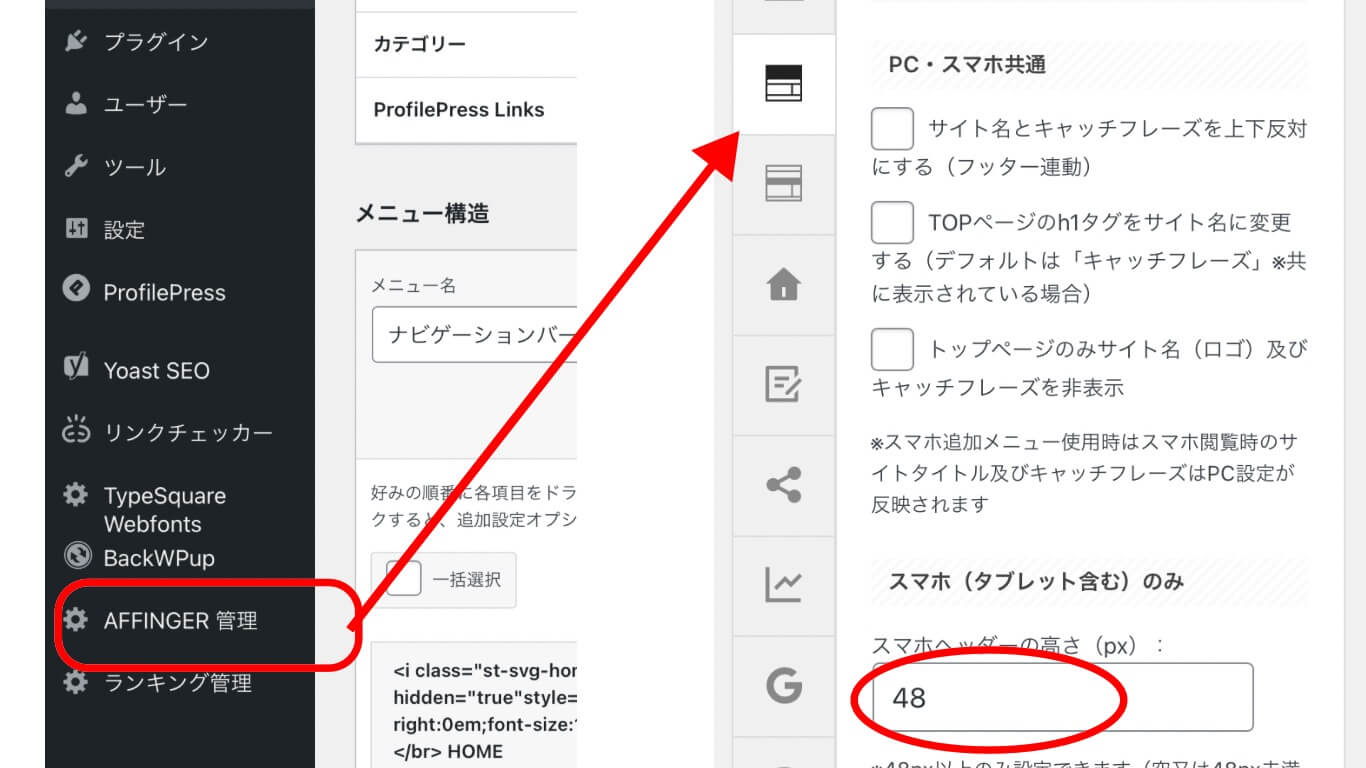Click the メニュー構造 heading
Viewport: 1366px width, 768px height.
click(423, 213)
